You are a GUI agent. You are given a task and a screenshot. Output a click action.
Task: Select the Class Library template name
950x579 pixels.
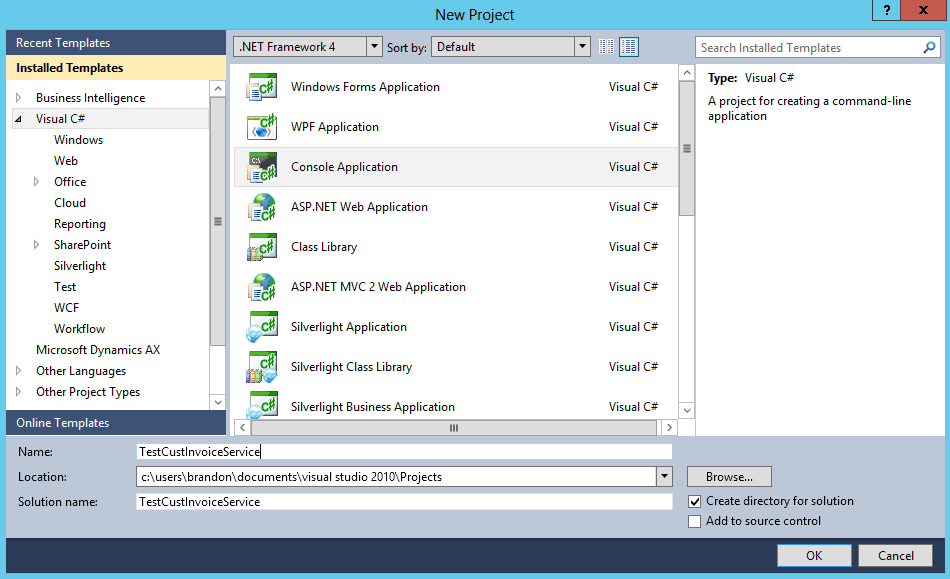[324, 247]
